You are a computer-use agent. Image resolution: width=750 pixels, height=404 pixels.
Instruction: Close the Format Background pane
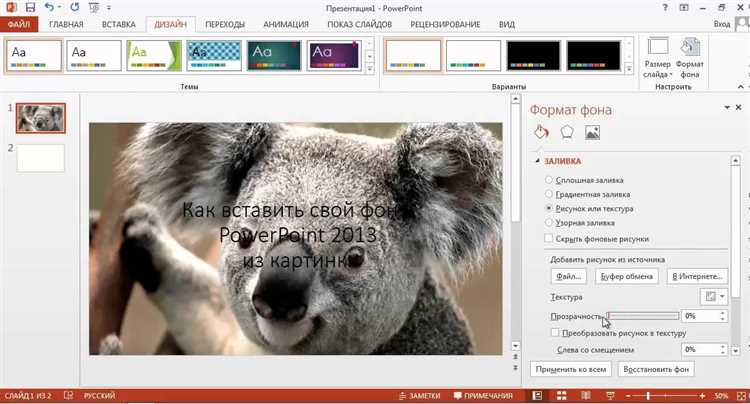click(x=739, y=107)
